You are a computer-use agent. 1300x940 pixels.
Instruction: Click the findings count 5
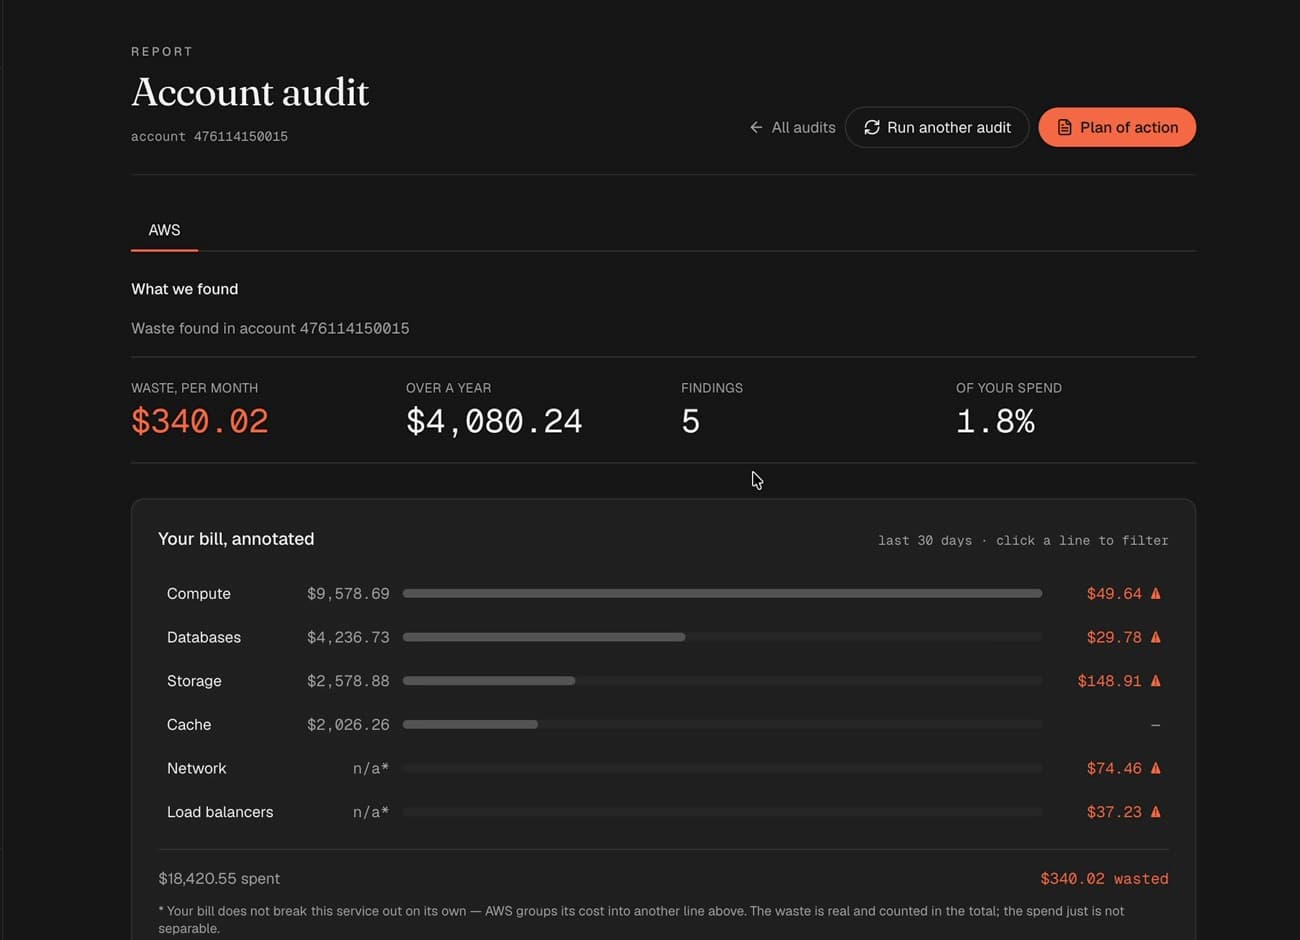[x=690, y=421]
